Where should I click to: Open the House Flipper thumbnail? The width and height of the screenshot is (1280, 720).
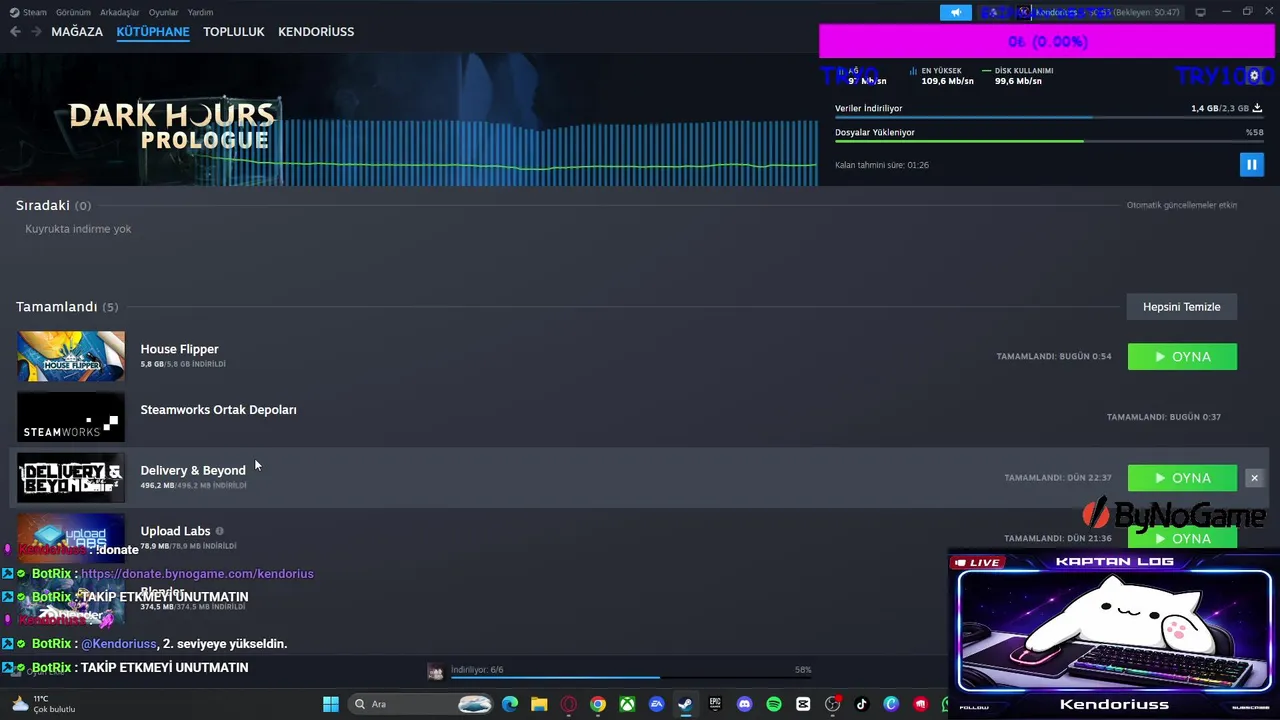pyautogui.click(x=71, y=356)
